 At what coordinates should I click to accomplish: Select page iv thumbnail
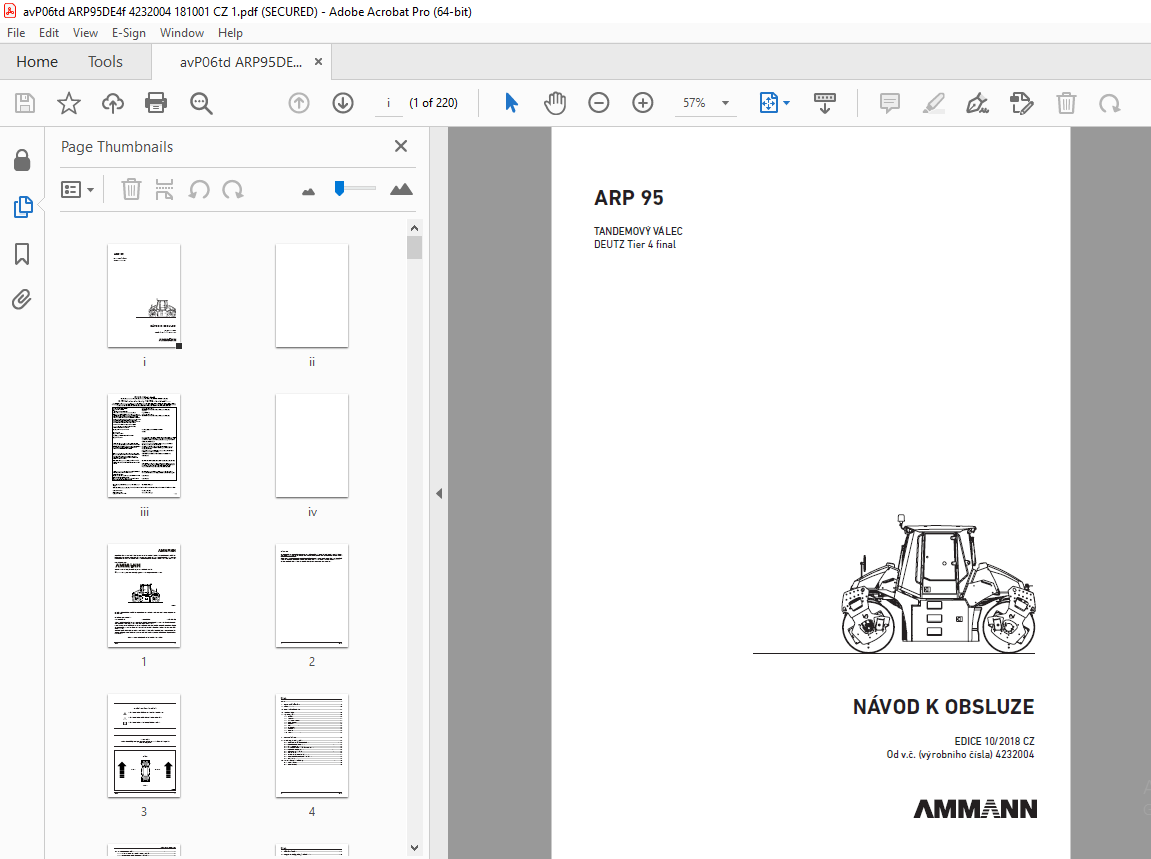click(312, 446)
